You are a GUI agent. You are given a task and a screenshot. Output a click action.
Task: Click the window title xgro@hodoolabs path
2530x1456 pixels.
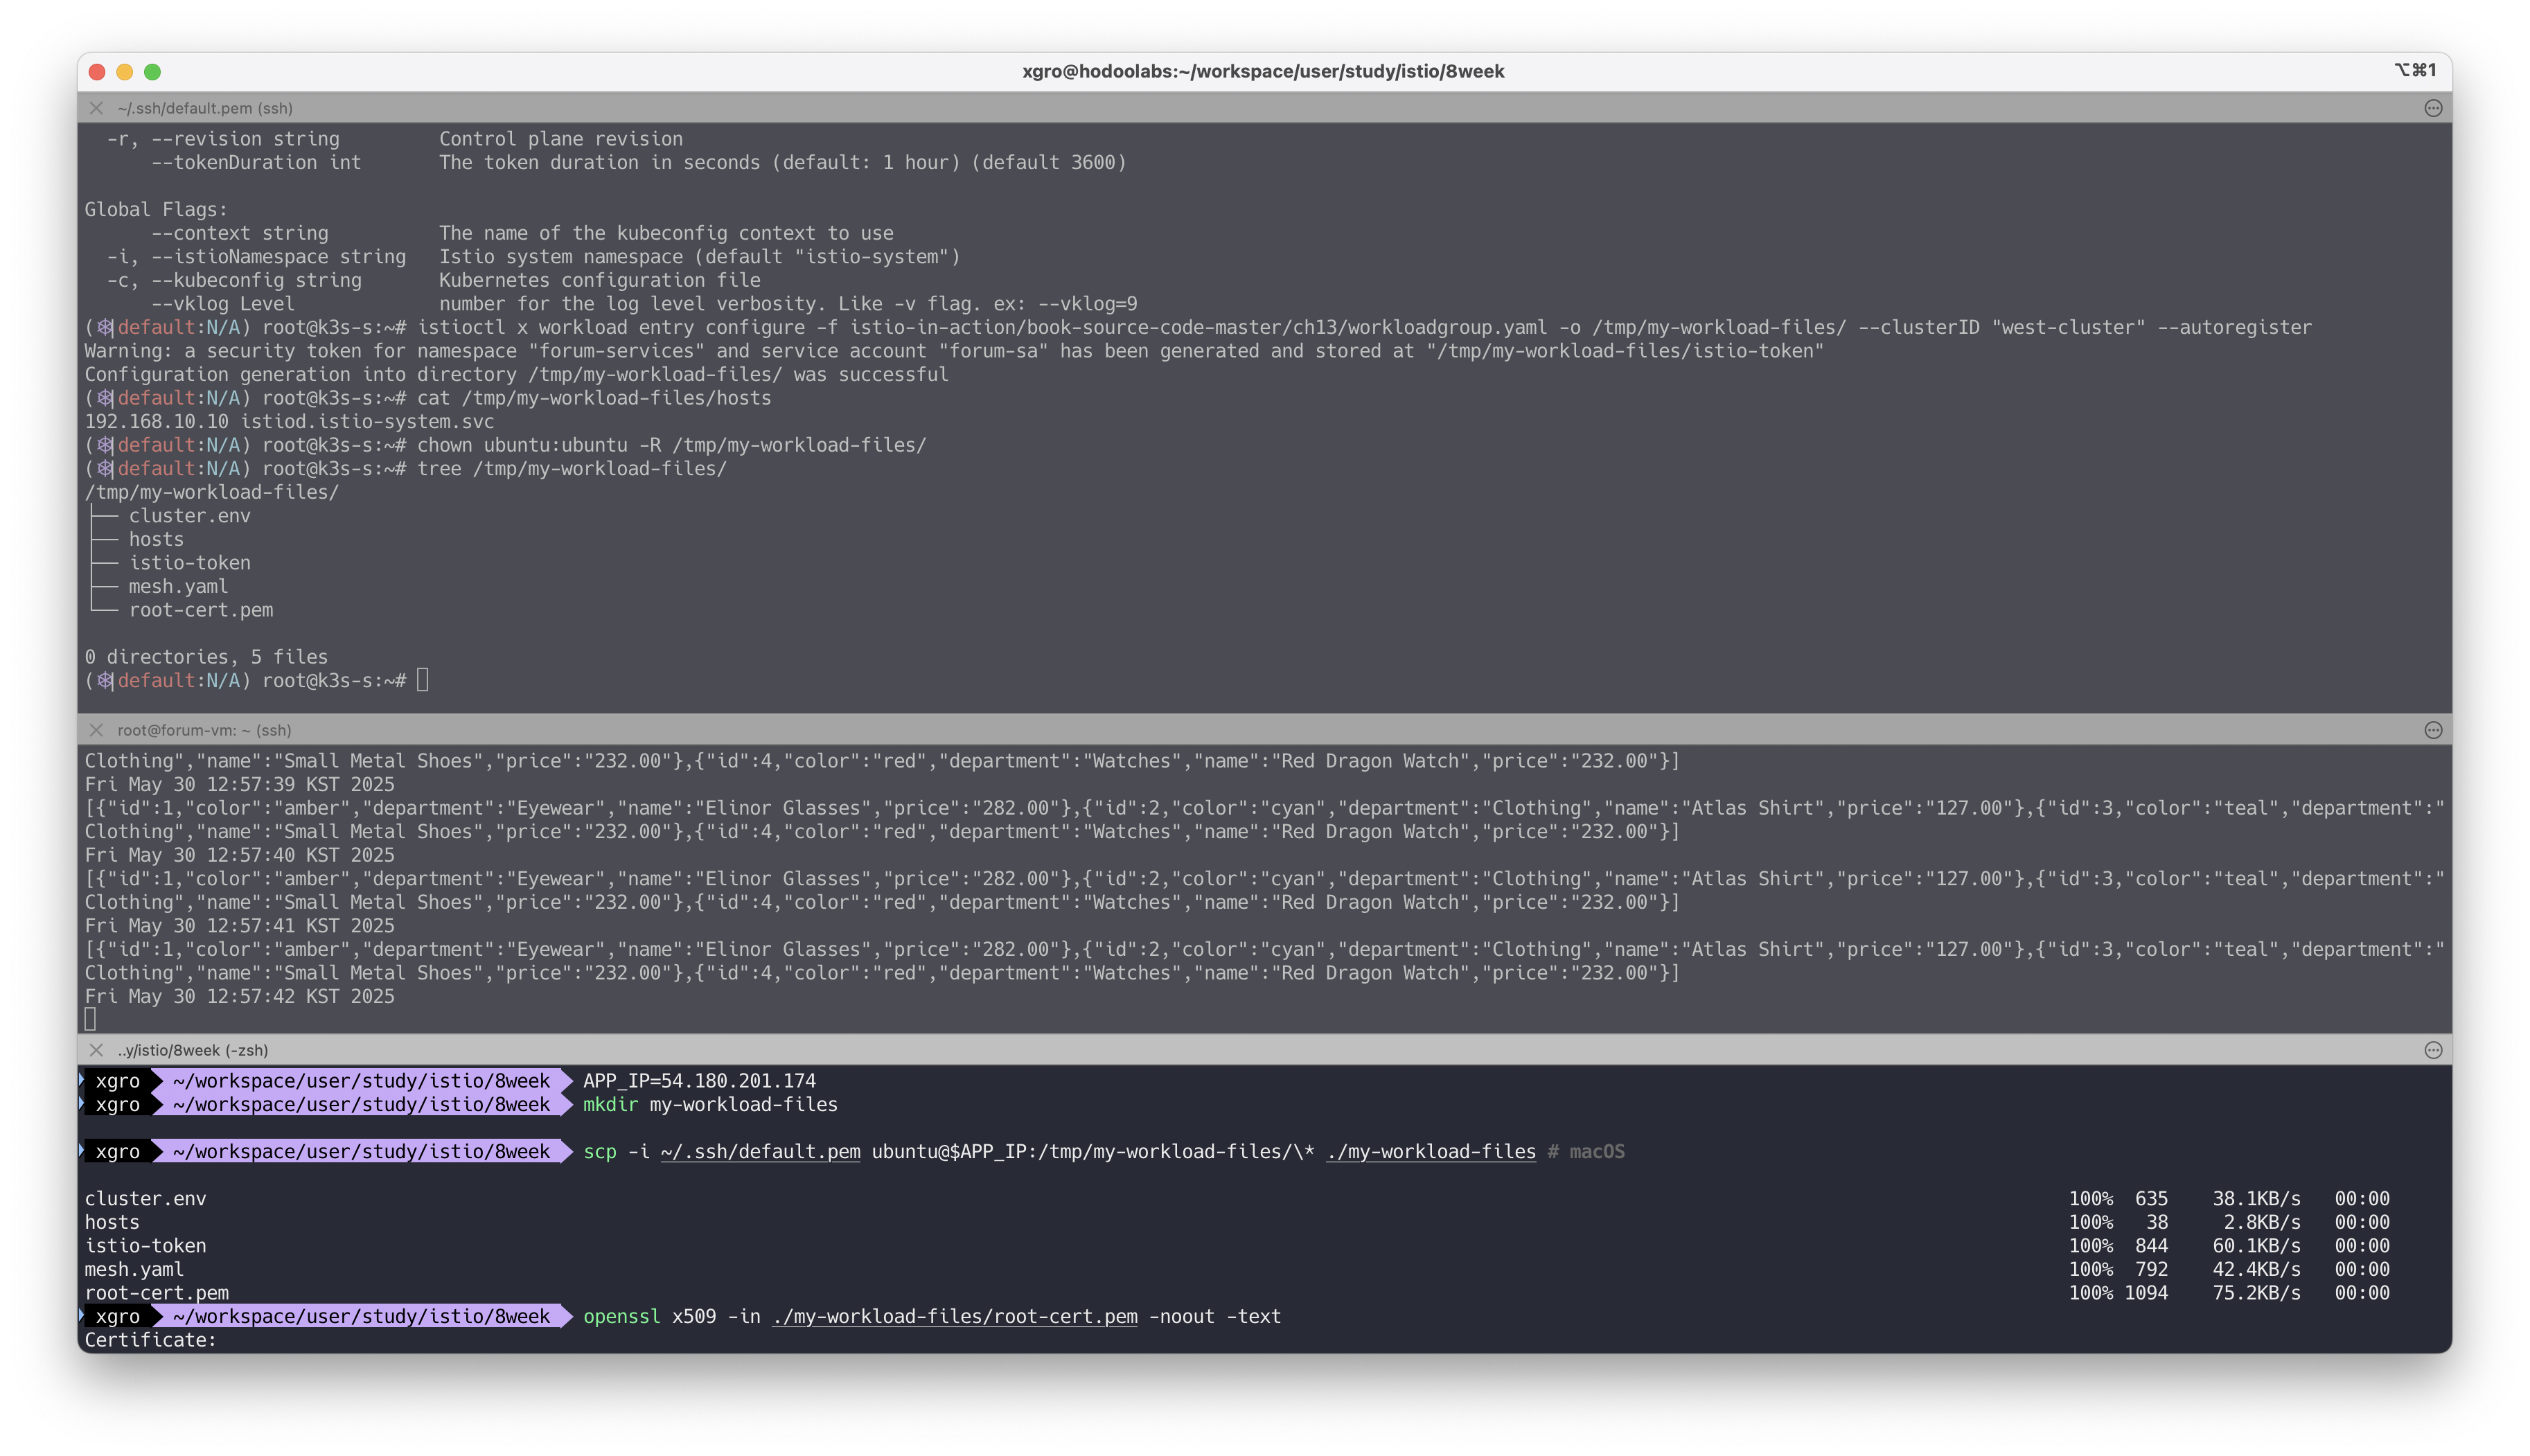1263,71
